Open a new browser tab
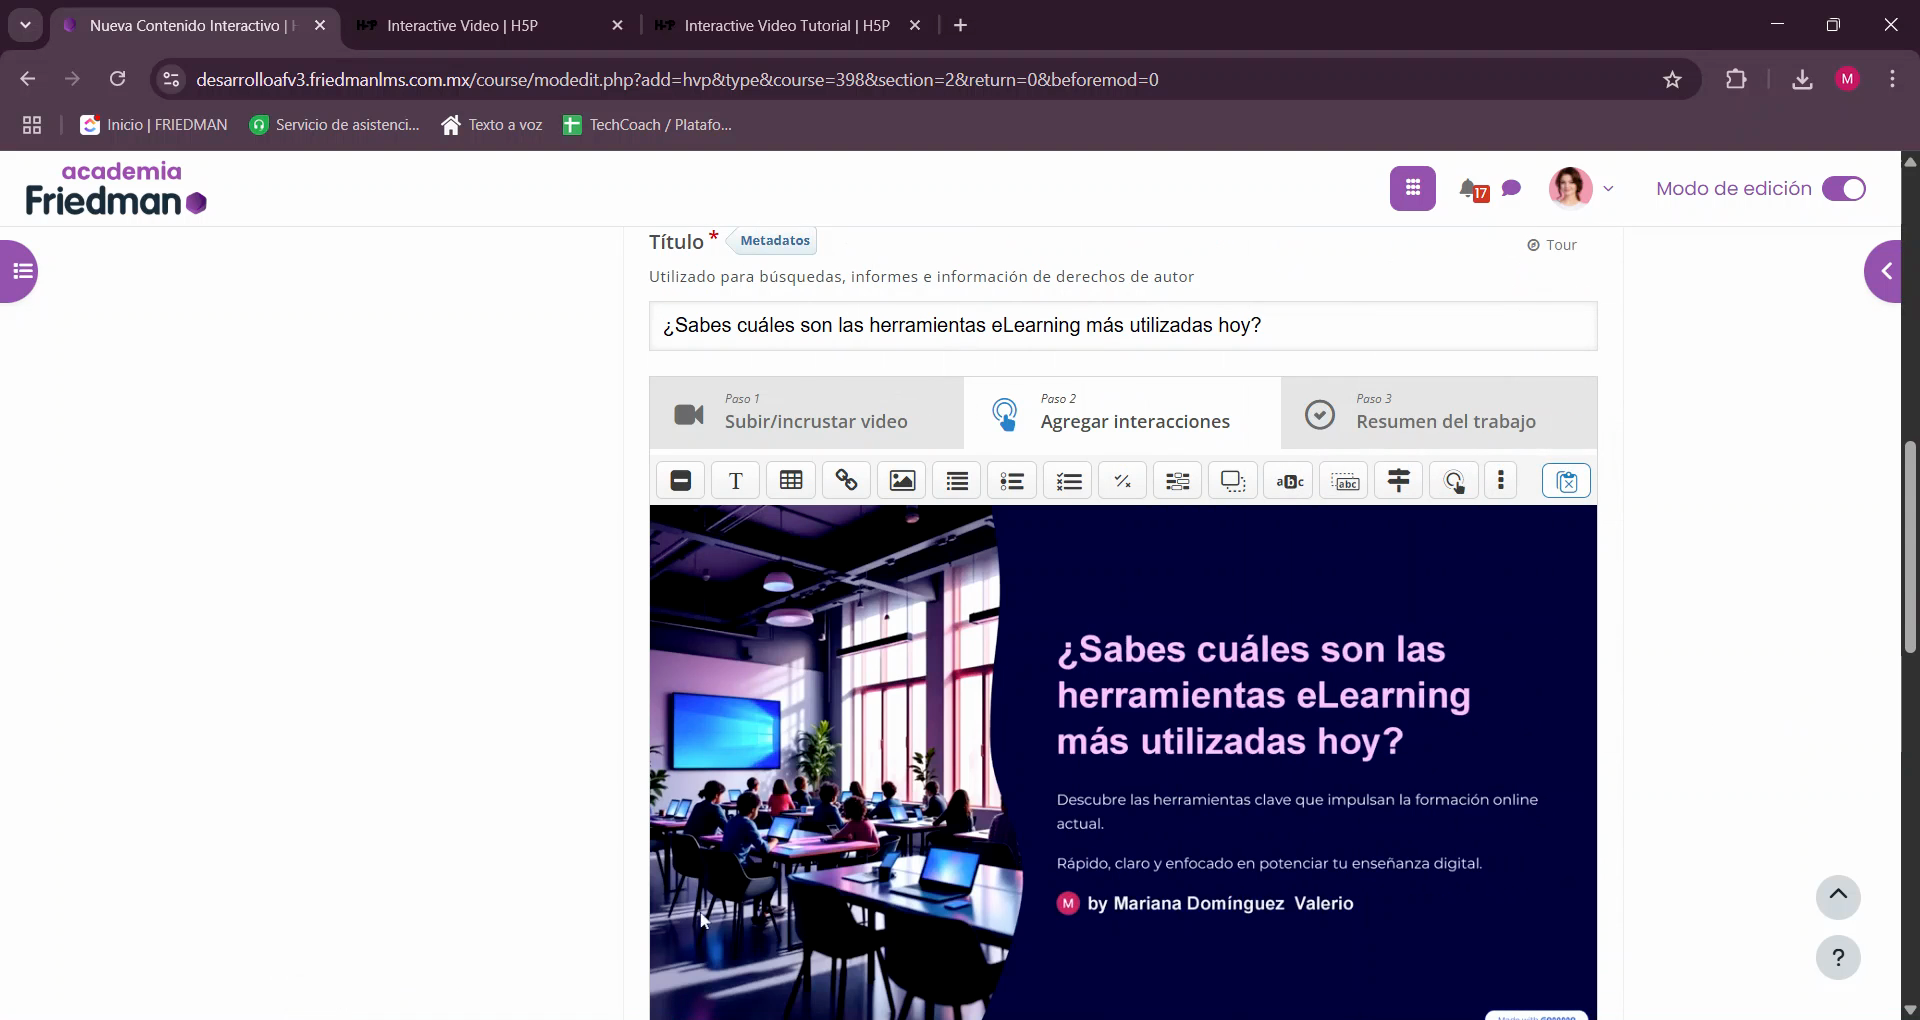Viewport: 1920px width, 1020px height. 961,25
